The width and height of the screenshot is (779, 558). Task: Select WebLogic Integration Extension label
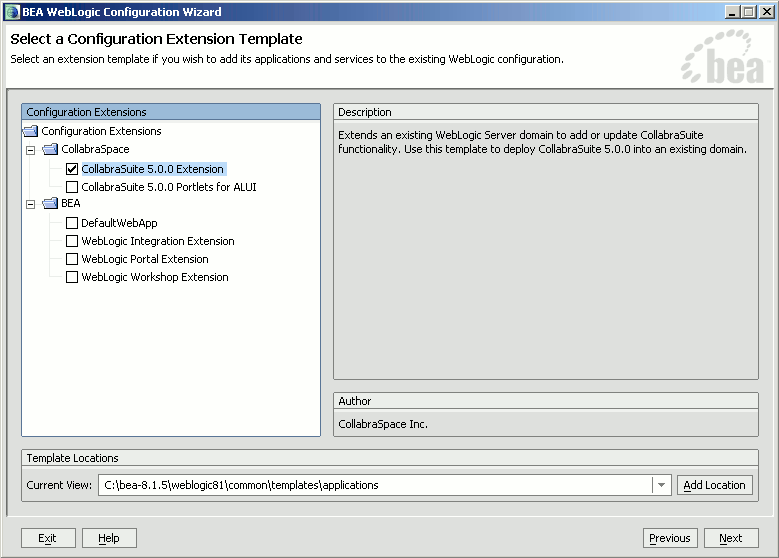pos(158,241)
